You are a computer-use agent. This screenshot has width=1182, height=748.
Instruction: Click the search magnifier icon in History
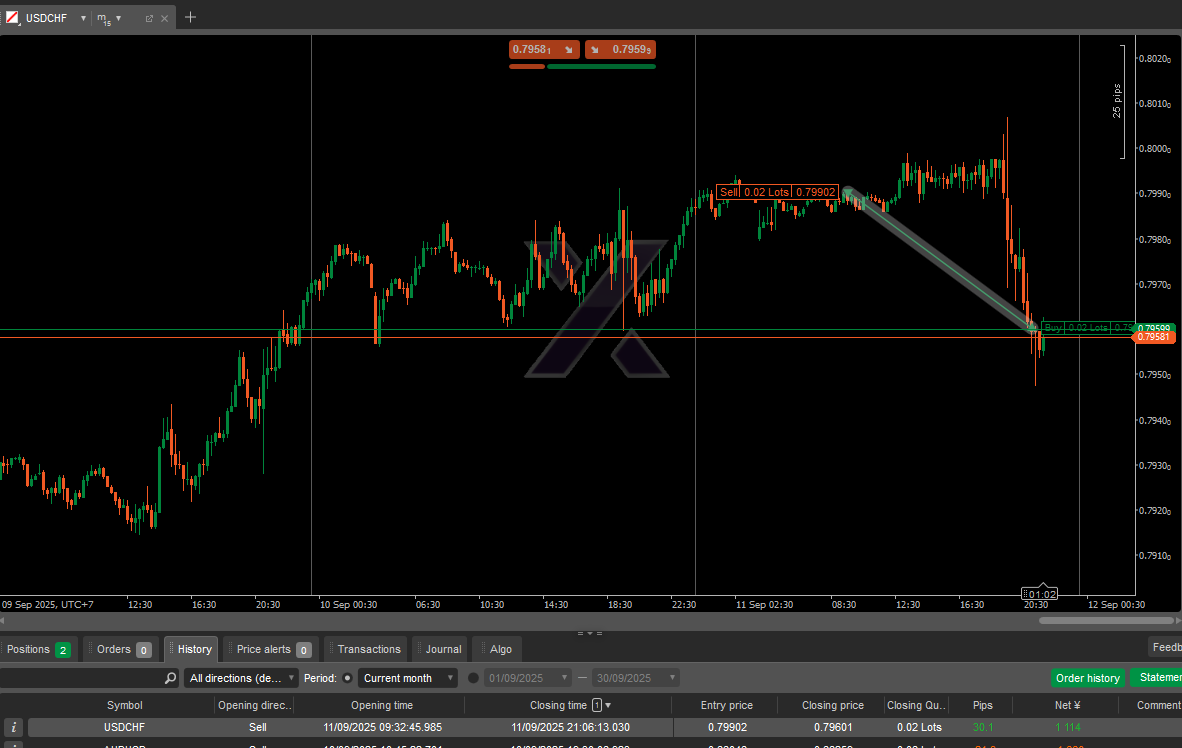(x=170, y=678)
